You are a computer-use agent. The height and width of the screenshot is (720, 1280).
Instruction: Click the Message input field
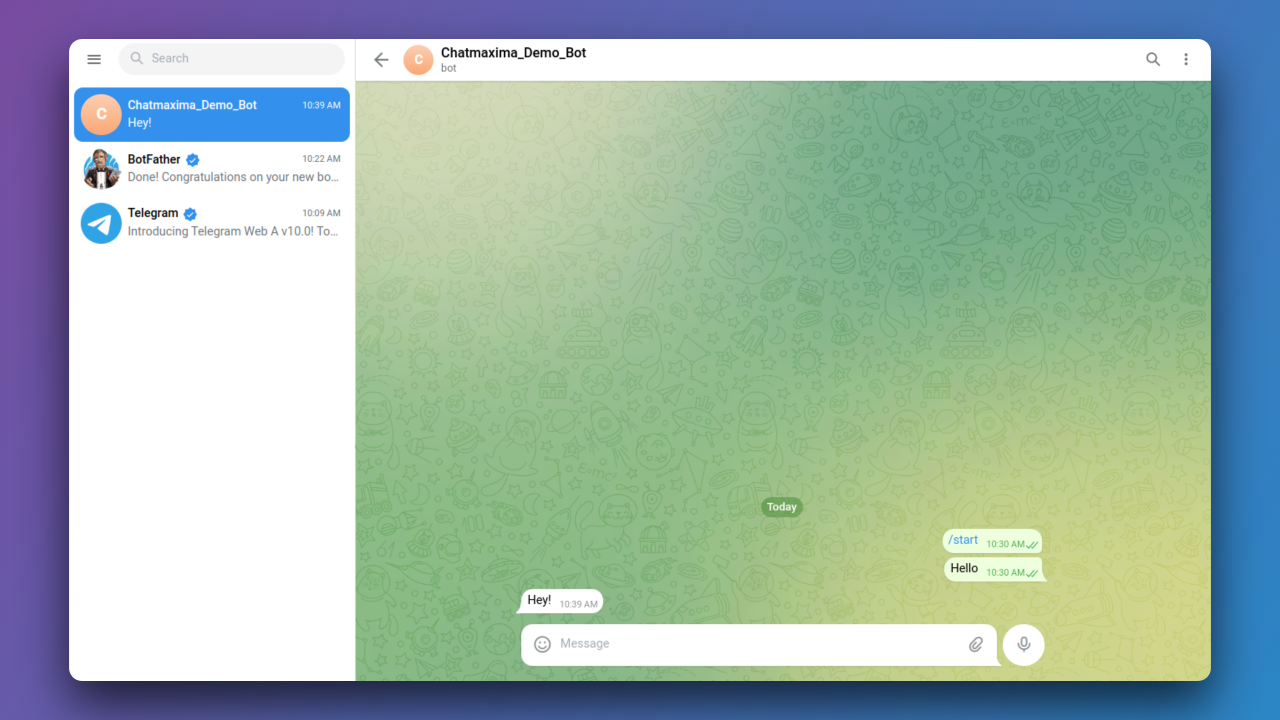[758, 644]
